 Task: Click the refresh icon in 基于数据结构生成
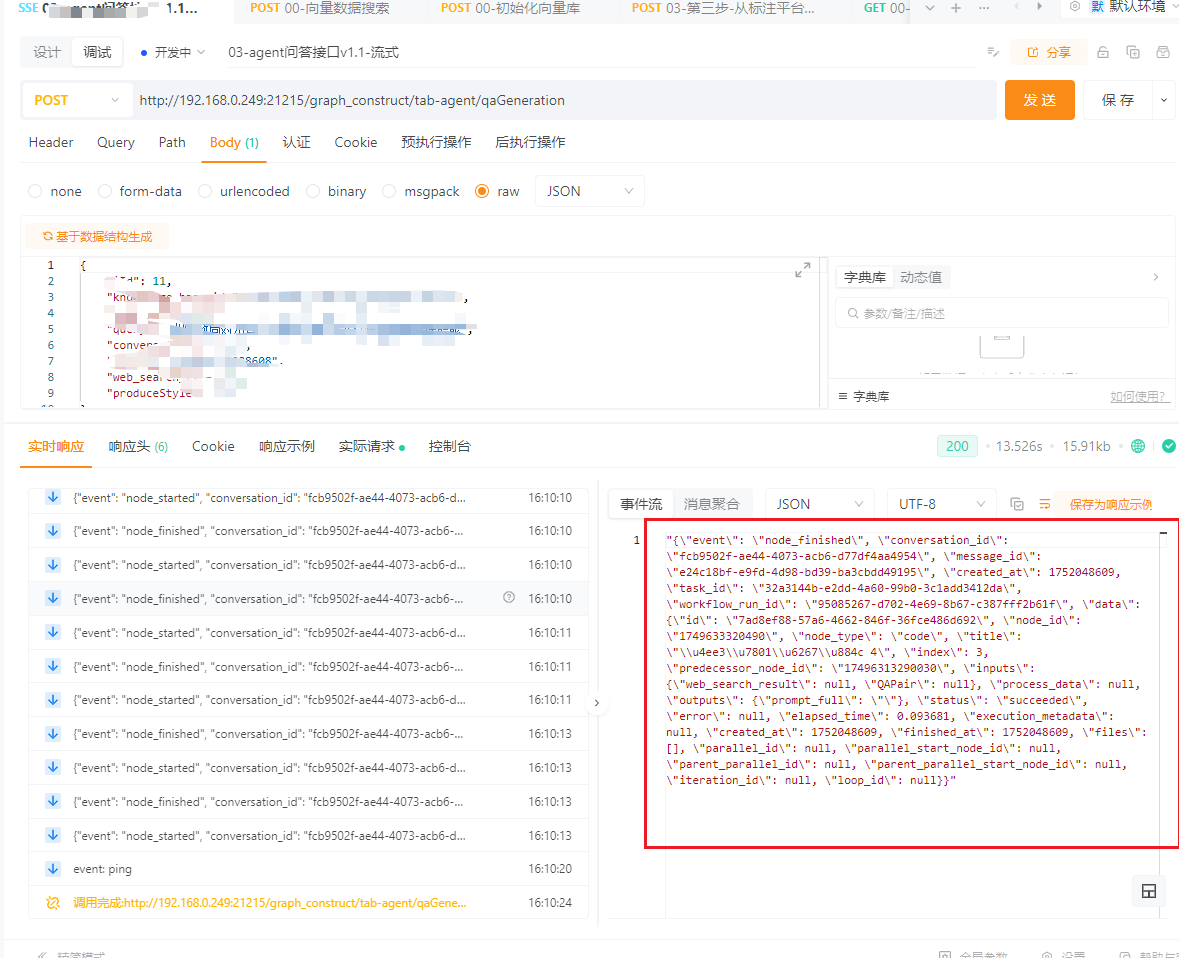click(x=47, y=236)
